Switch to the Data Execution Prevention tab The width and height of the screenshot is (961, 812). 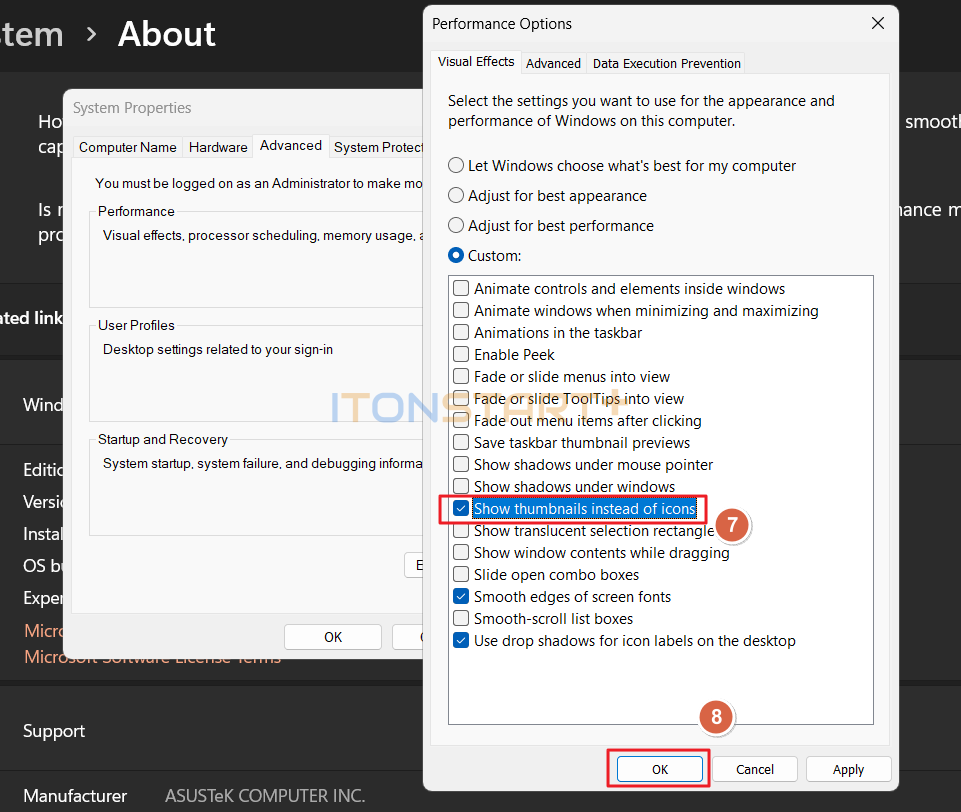[x=666, y=63]
